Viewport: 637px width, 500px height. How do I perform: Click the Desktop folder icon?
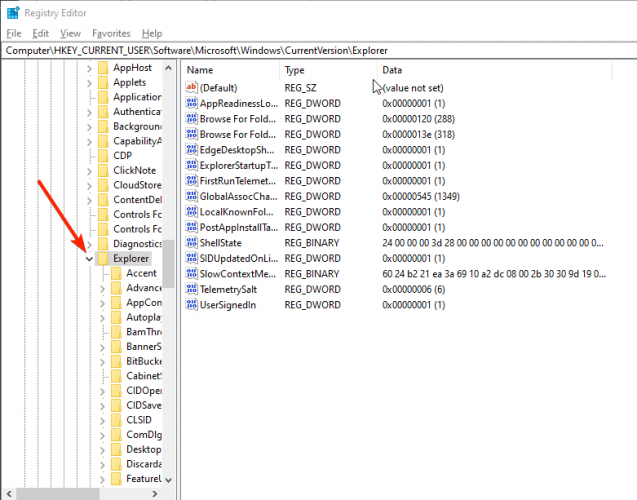click(x=117, y=449)
